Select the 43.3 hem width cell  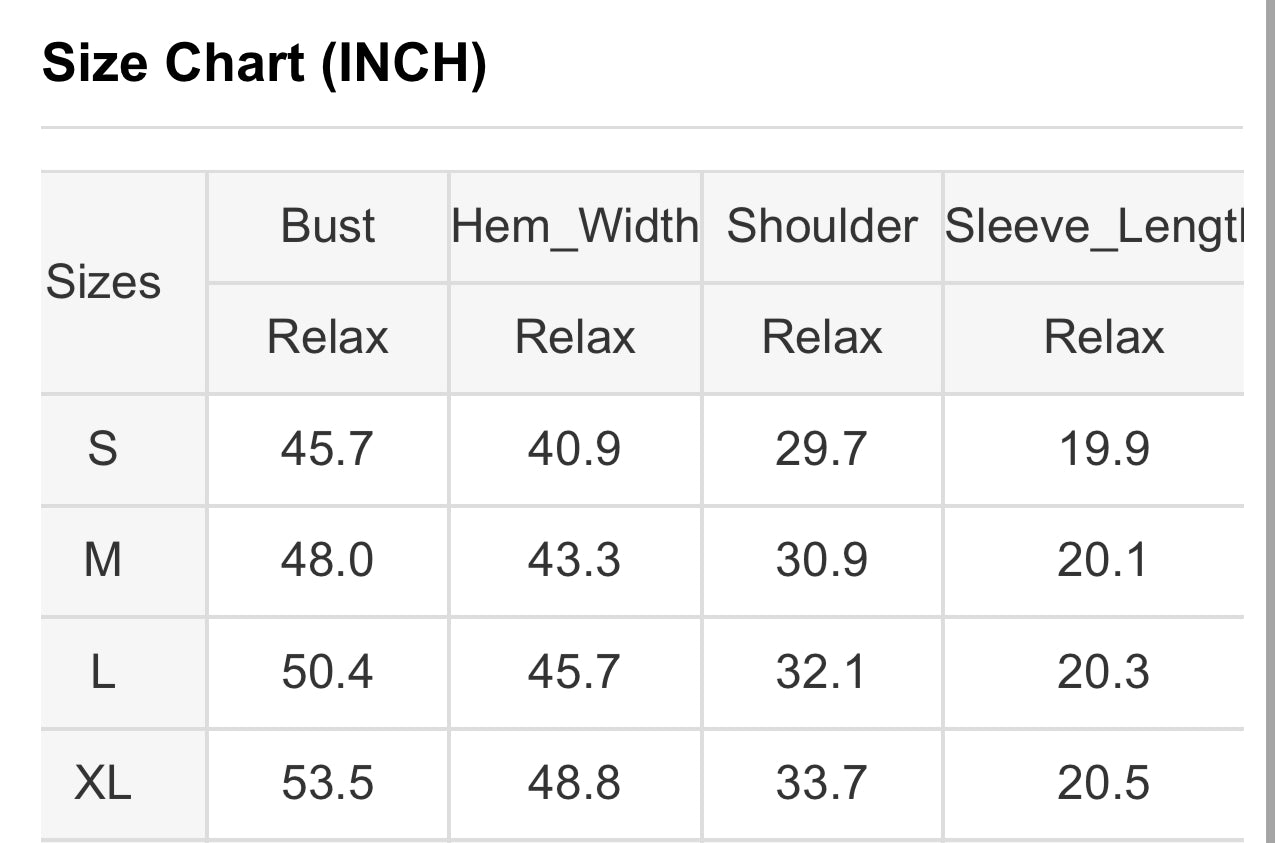click(574, 560)
